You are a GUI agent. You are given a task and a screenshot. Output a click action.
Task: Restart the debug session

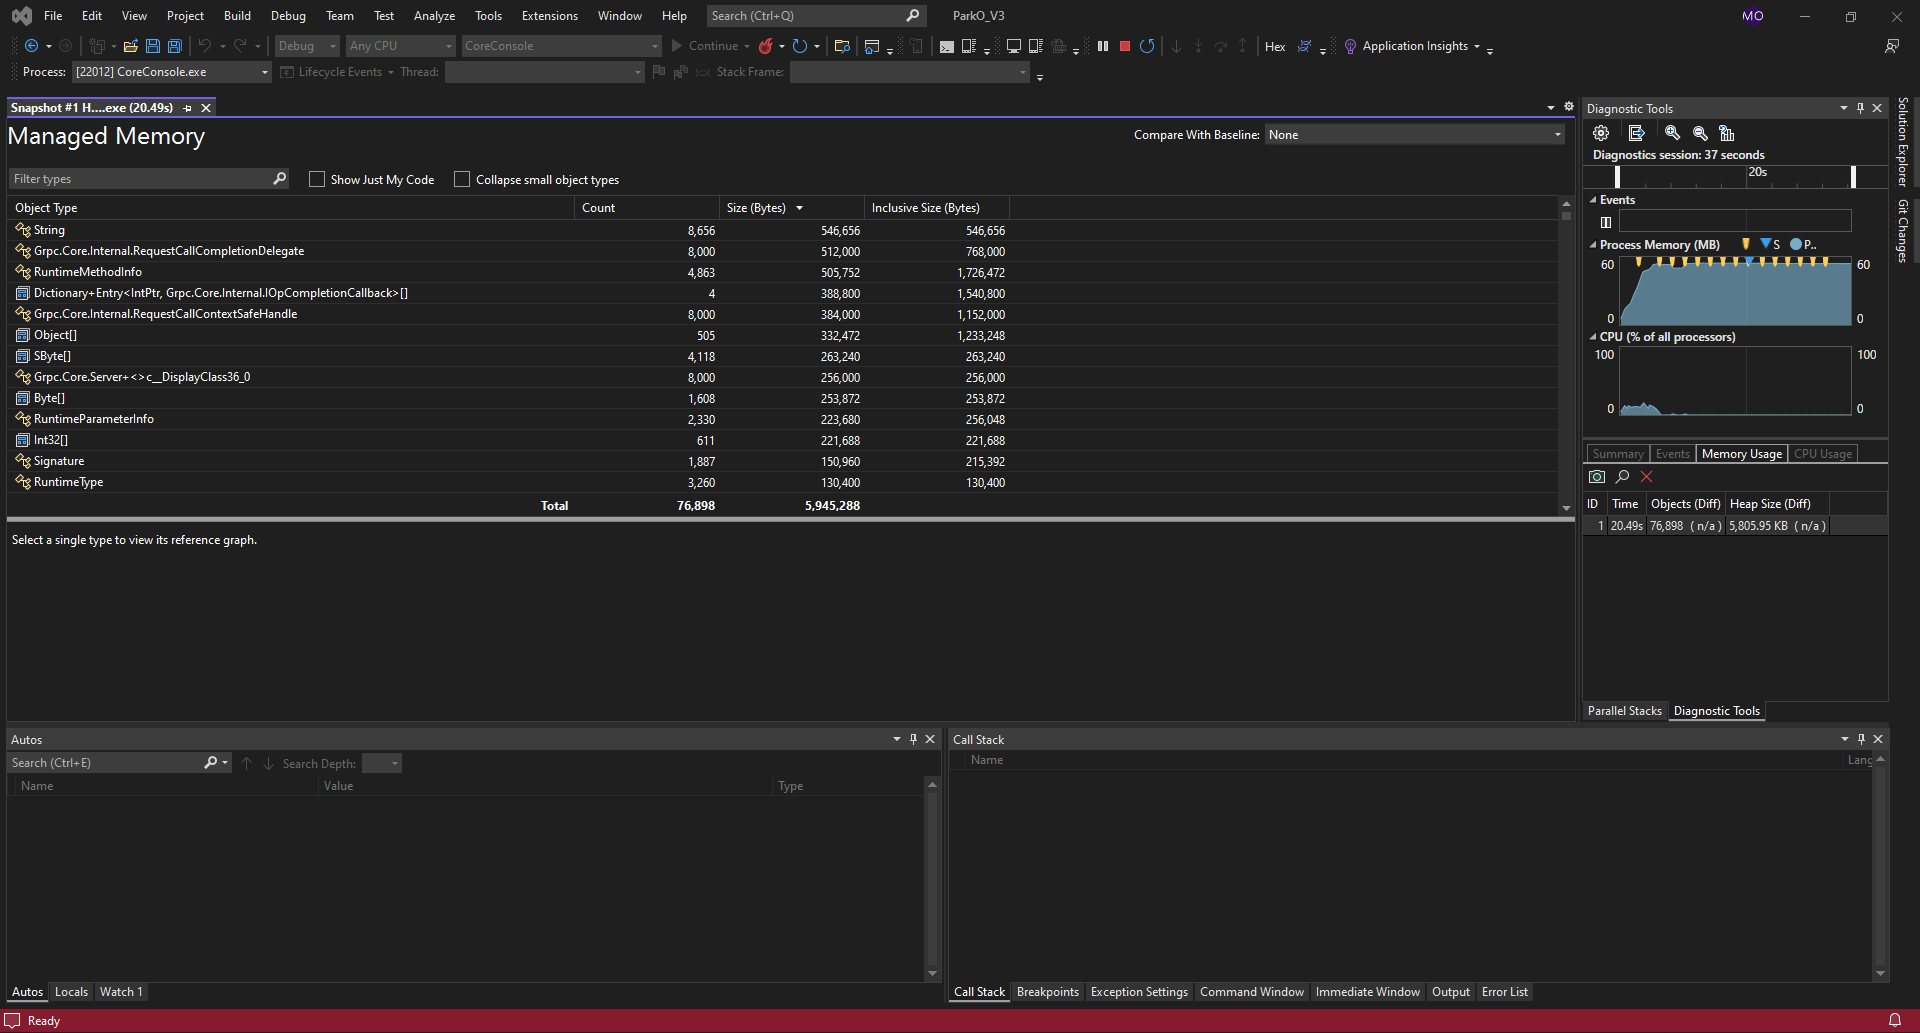(1147, 46)
